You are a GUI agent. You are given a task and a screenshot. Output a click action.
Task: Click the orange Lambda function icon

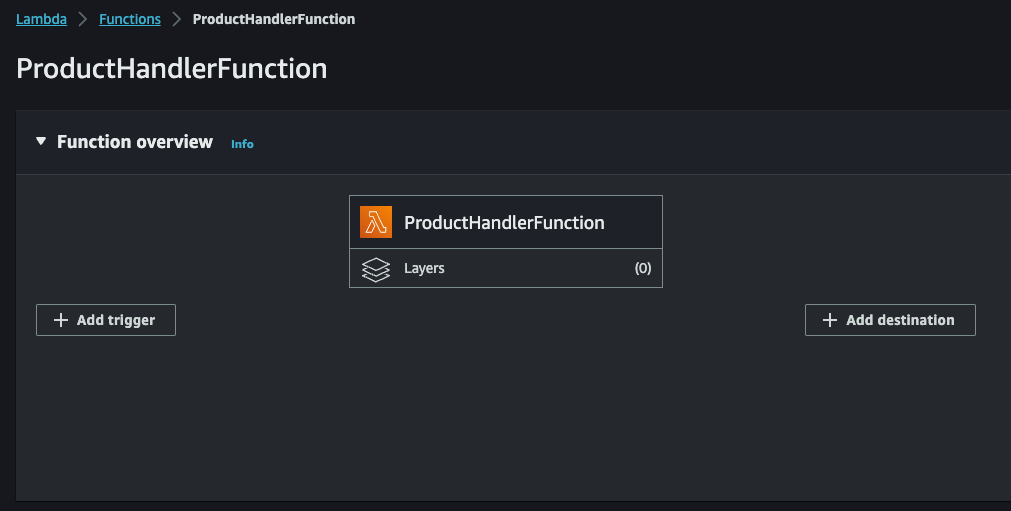click(376, 222)
